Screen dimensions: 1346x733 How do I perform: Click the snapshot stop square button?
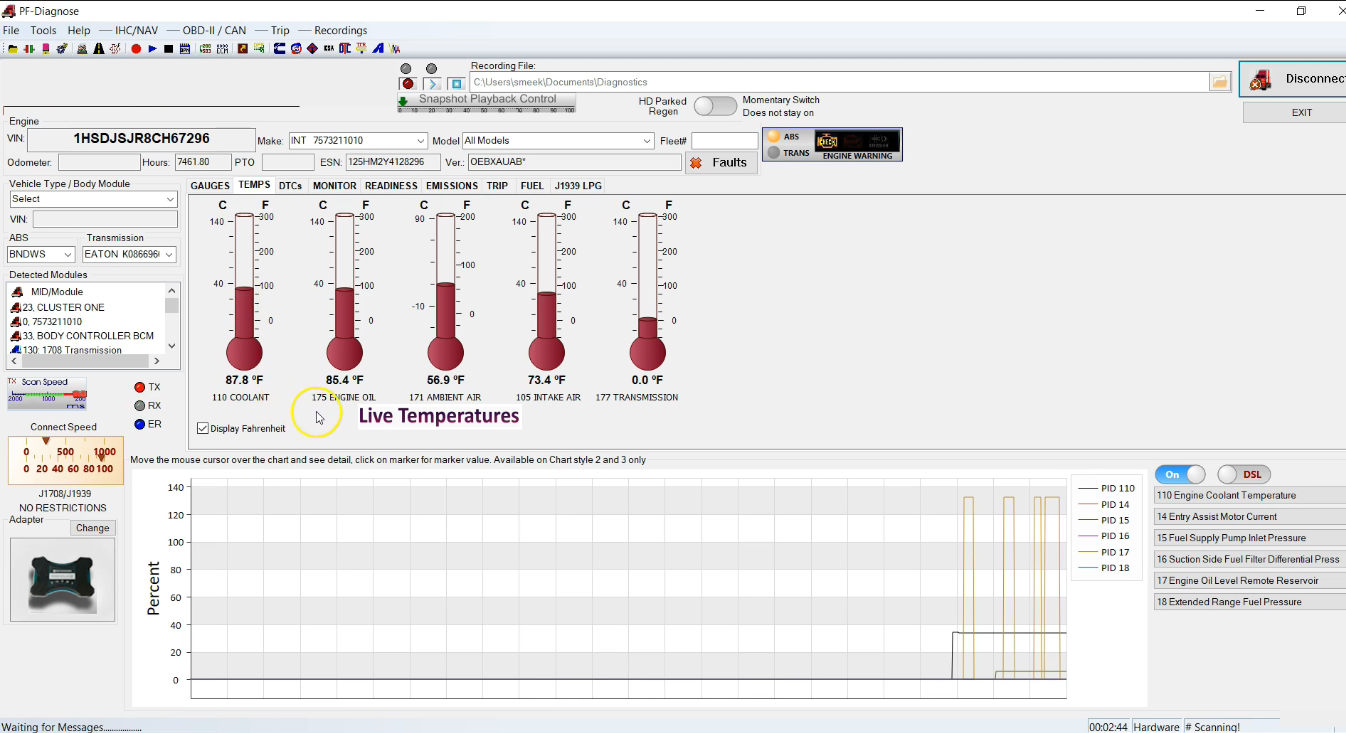[x=456, y=84]
